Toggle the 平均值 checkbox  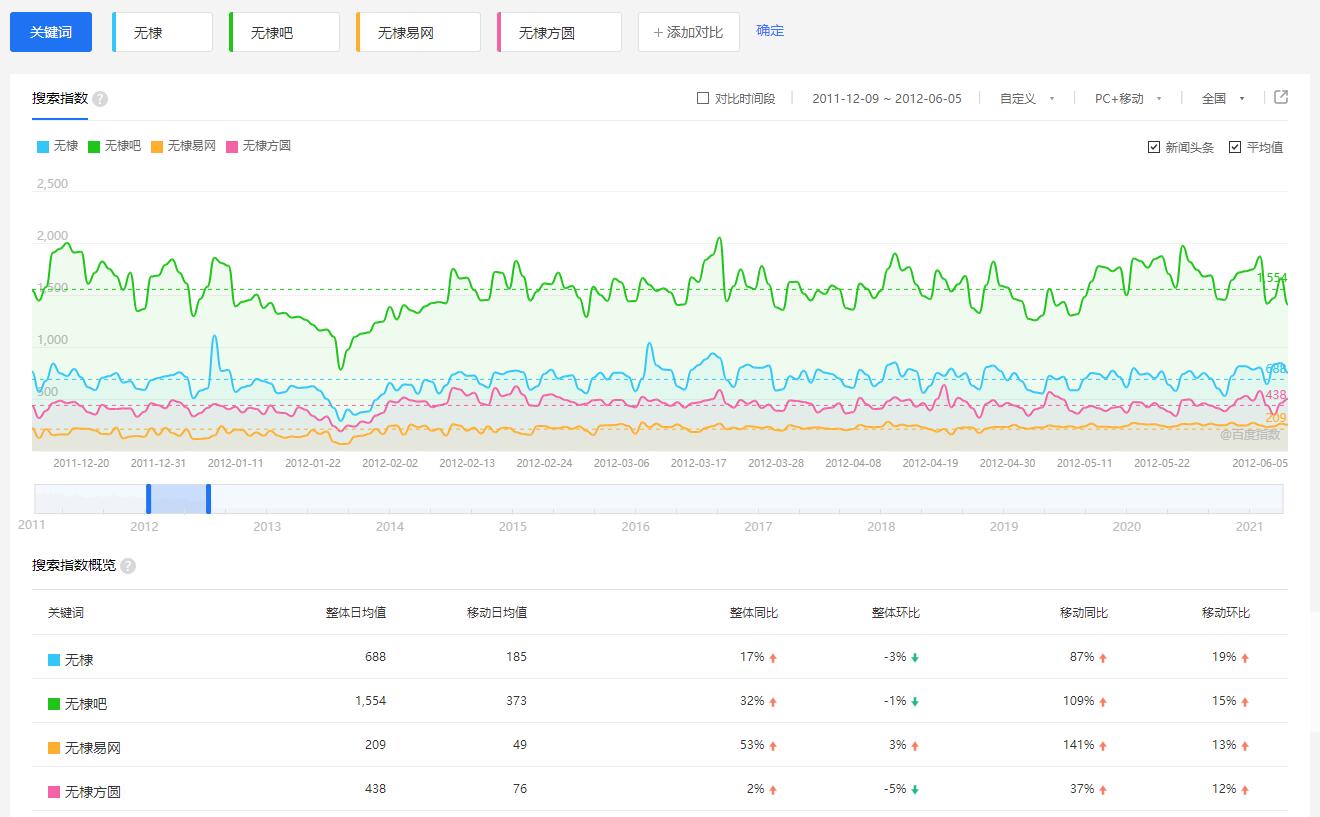point(1235,147)
